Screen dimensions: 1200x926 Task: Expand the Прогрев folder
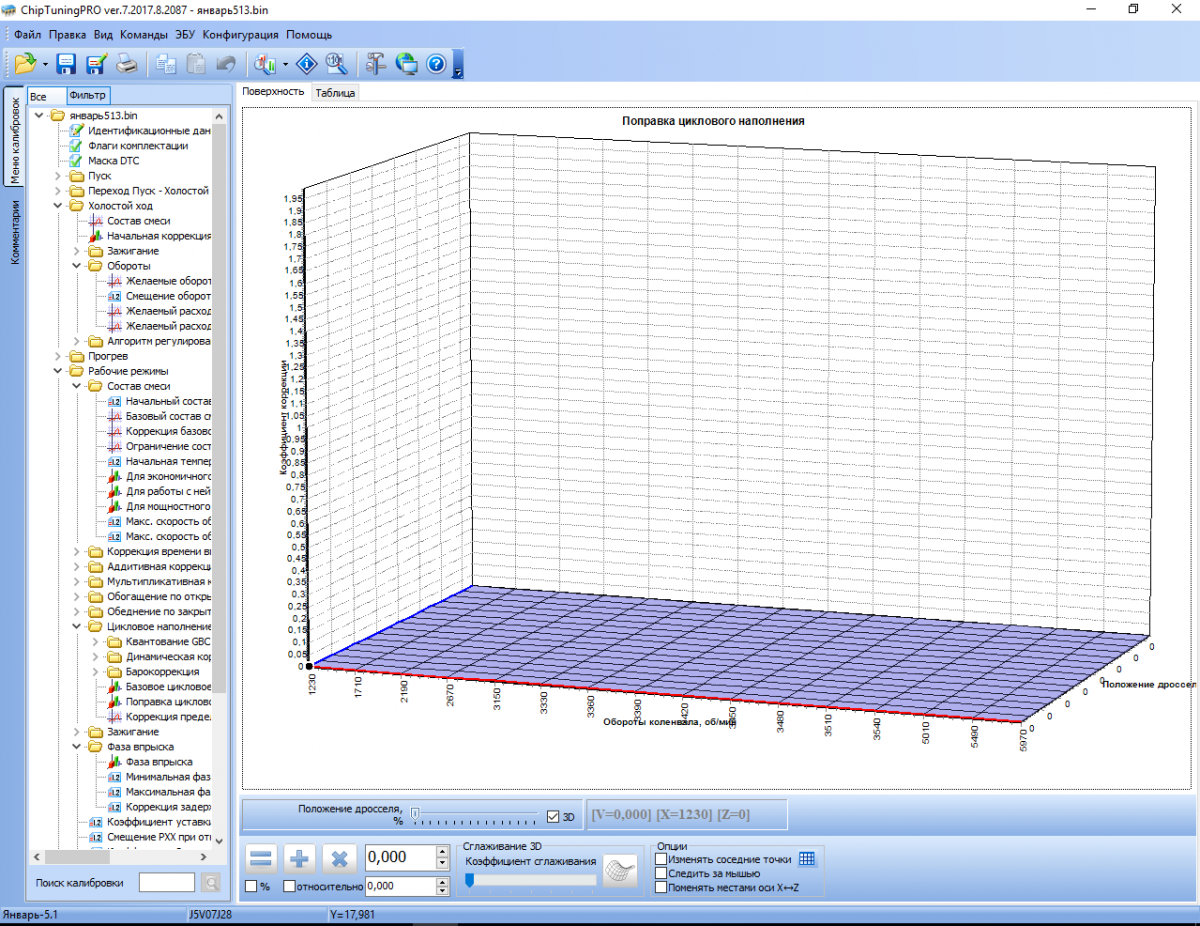click(x=59, y=356)
